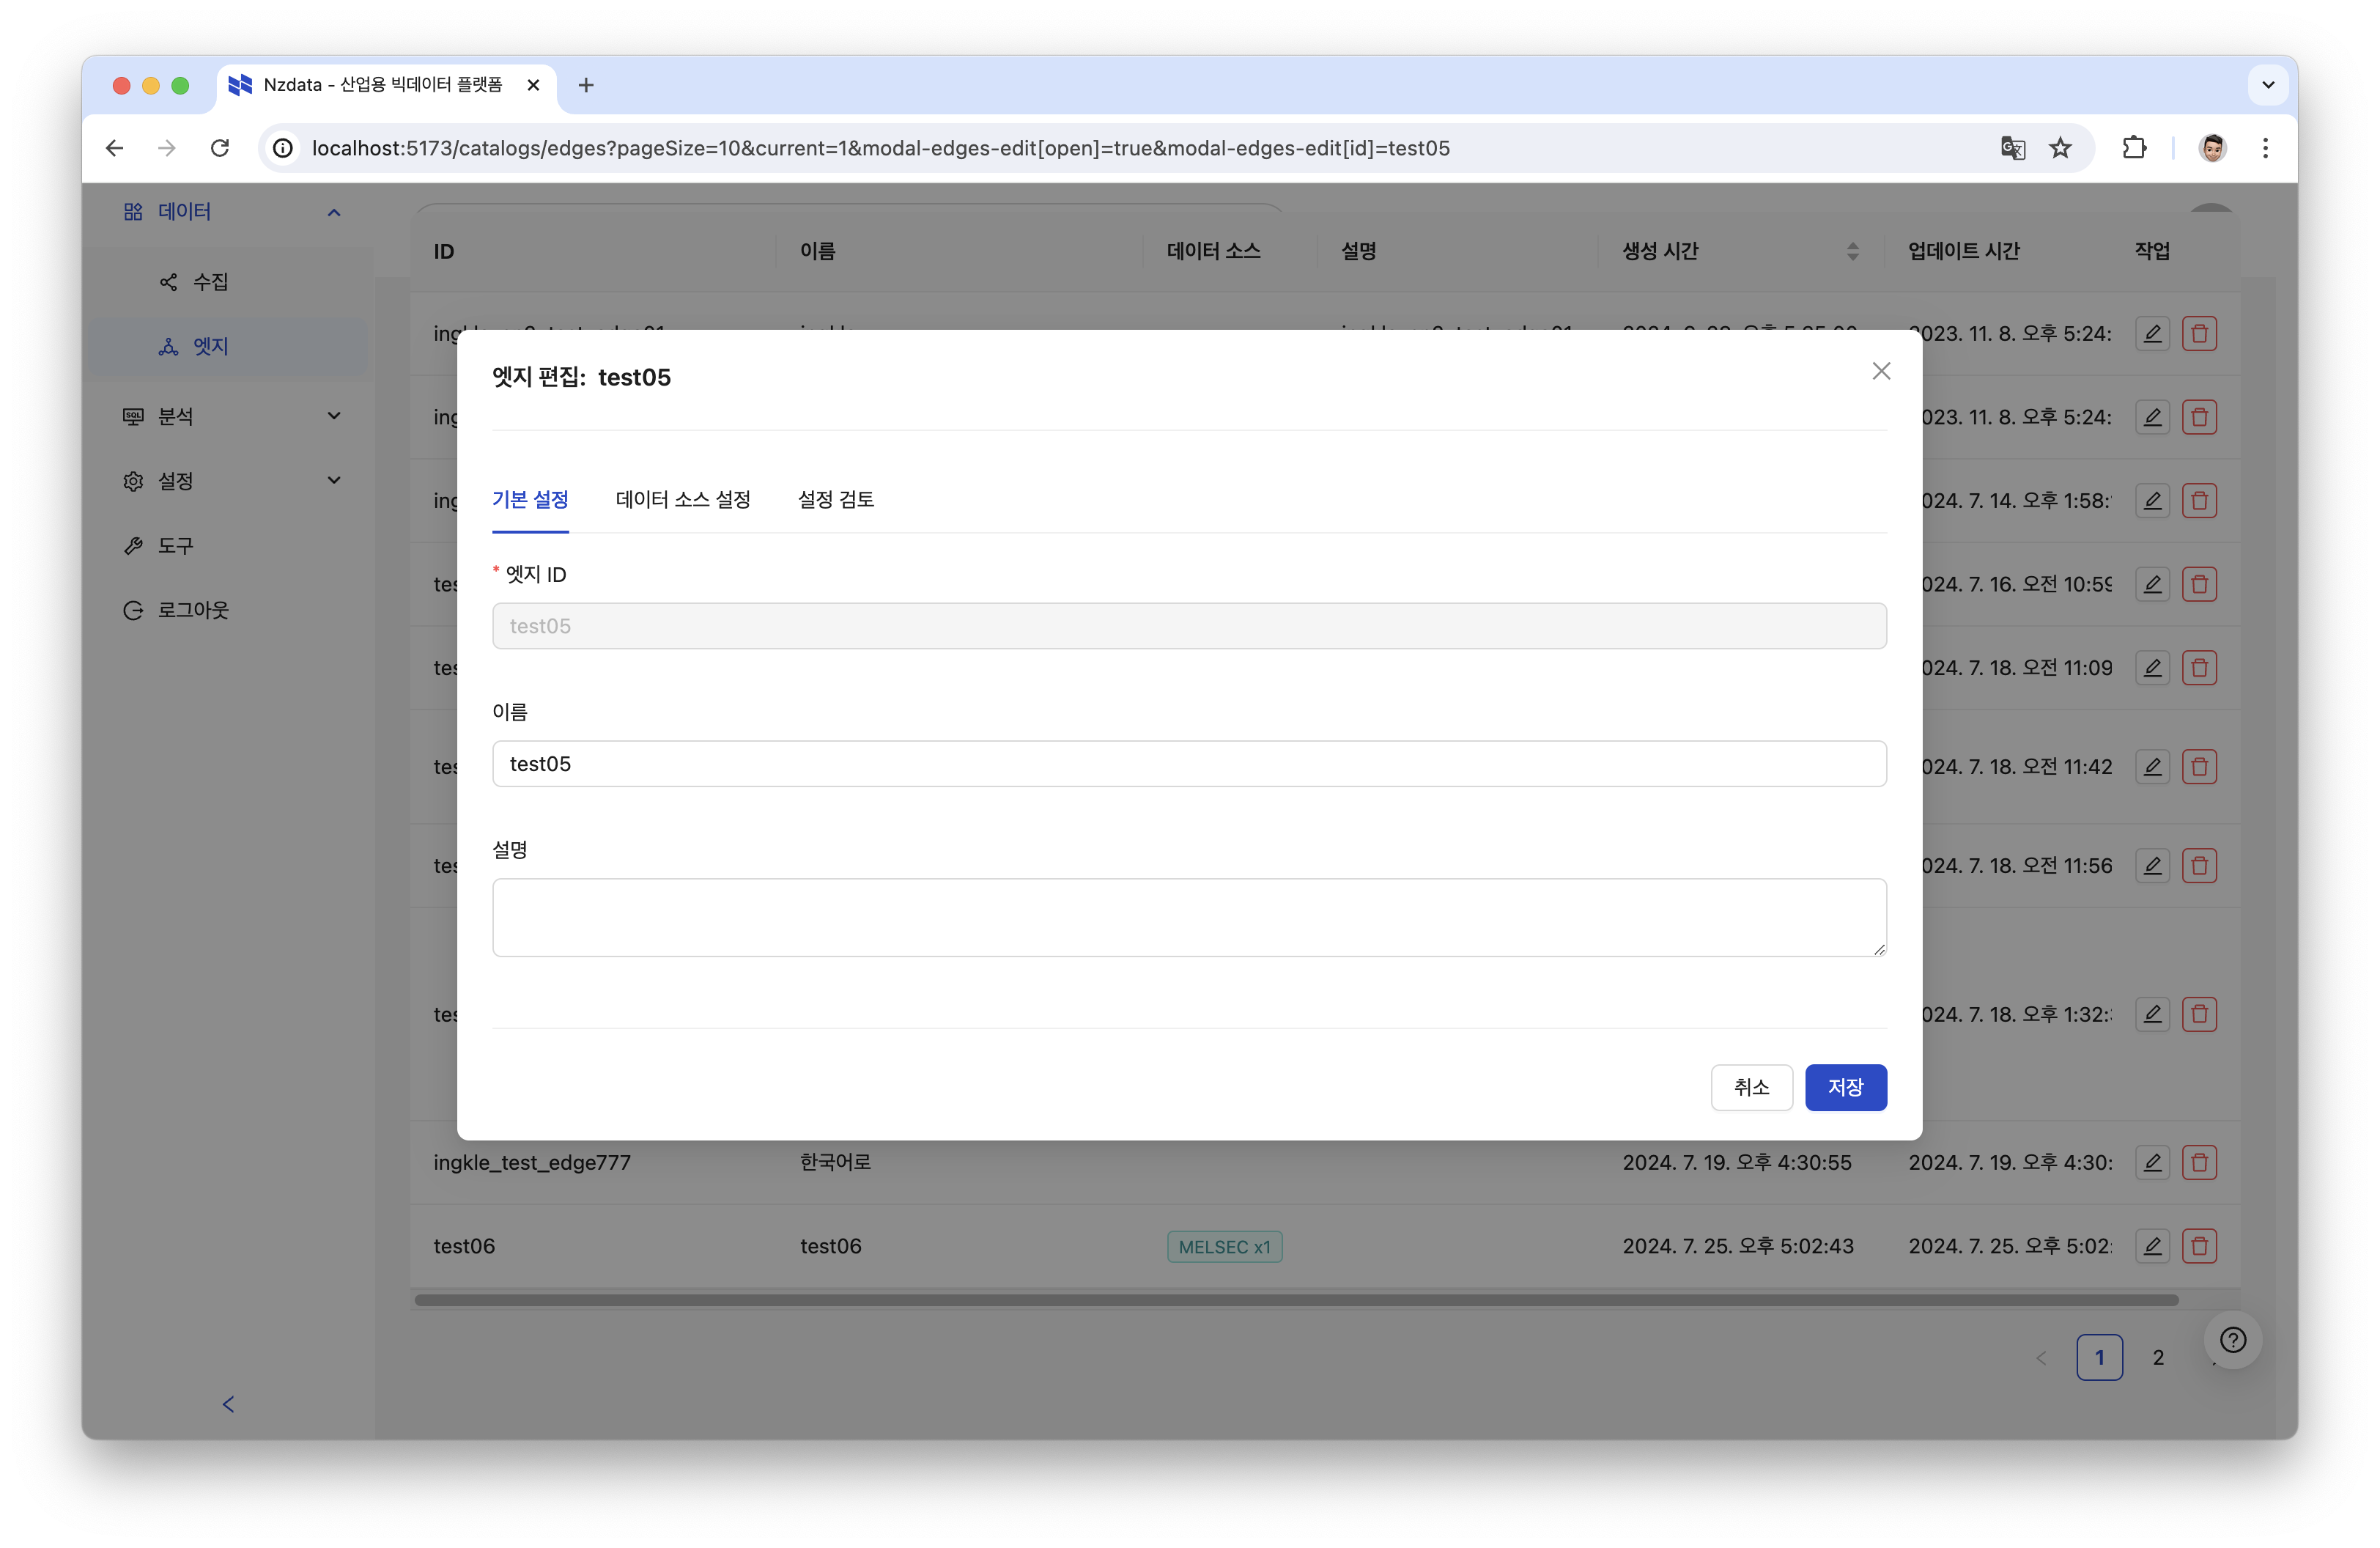Click the 데이터 소스 column header

1213,251
